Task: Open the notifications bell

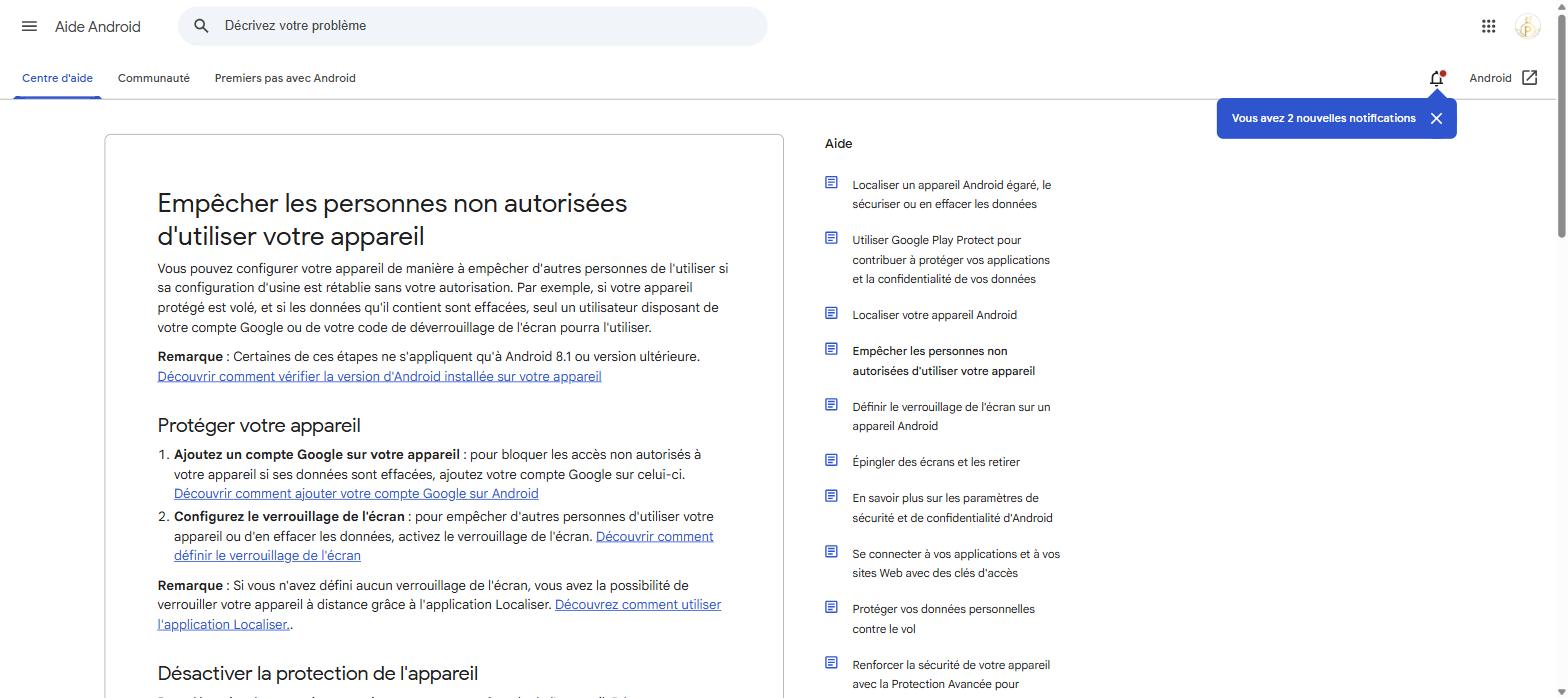Action: (x=1437, y=78)
